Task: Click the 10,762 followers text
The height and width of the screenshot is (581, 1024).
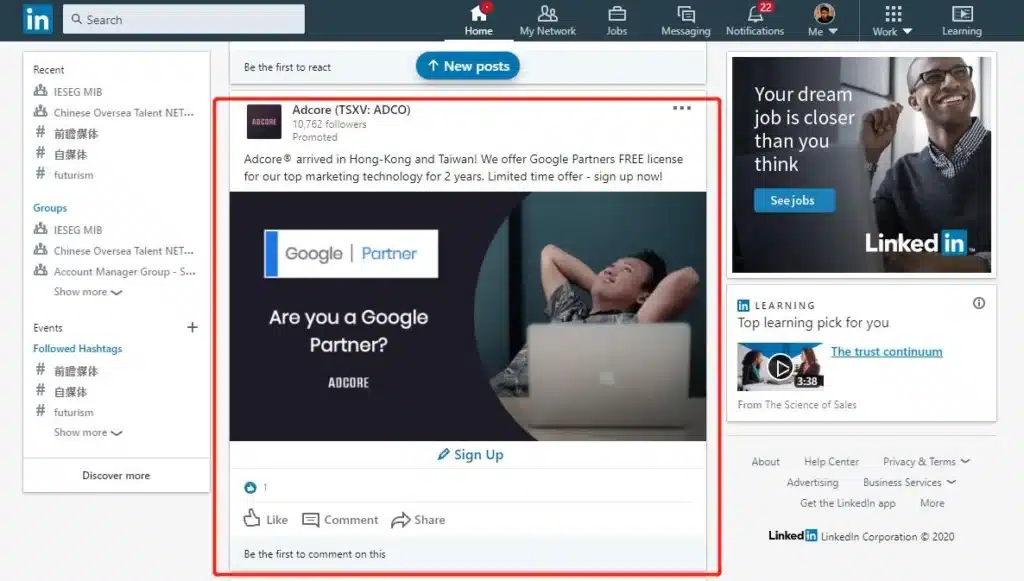Action: click(x=329, y=124)
